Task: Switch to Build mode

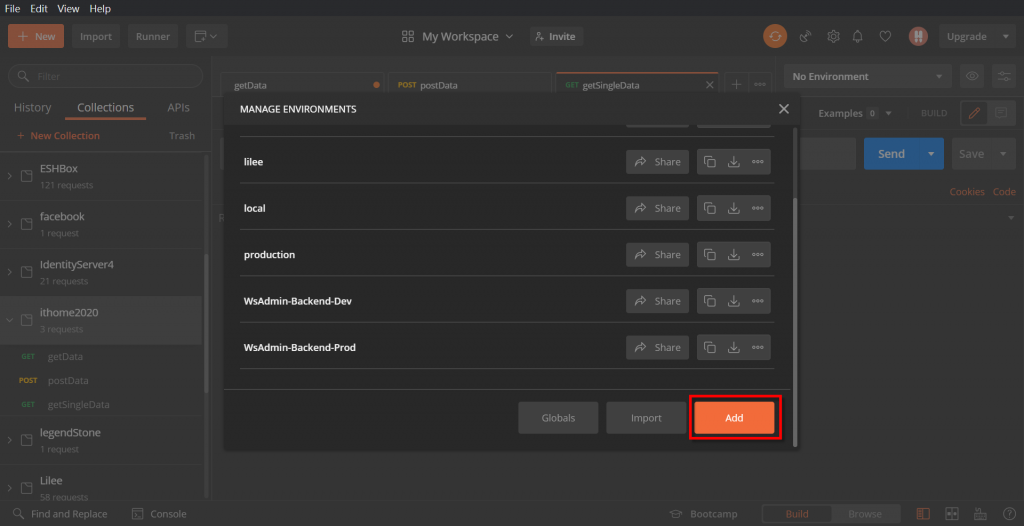Action: tap(797, 514)
